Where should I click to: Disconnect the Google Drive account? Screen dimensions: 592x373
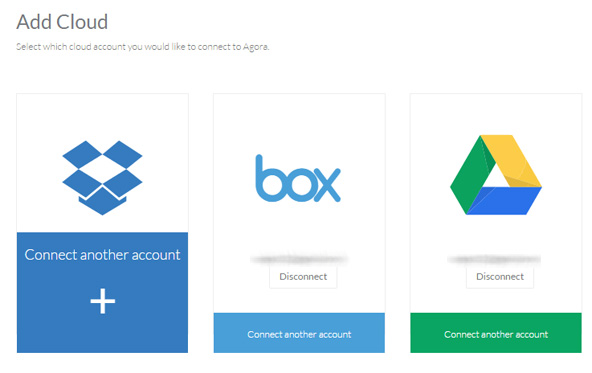[500, 277]
